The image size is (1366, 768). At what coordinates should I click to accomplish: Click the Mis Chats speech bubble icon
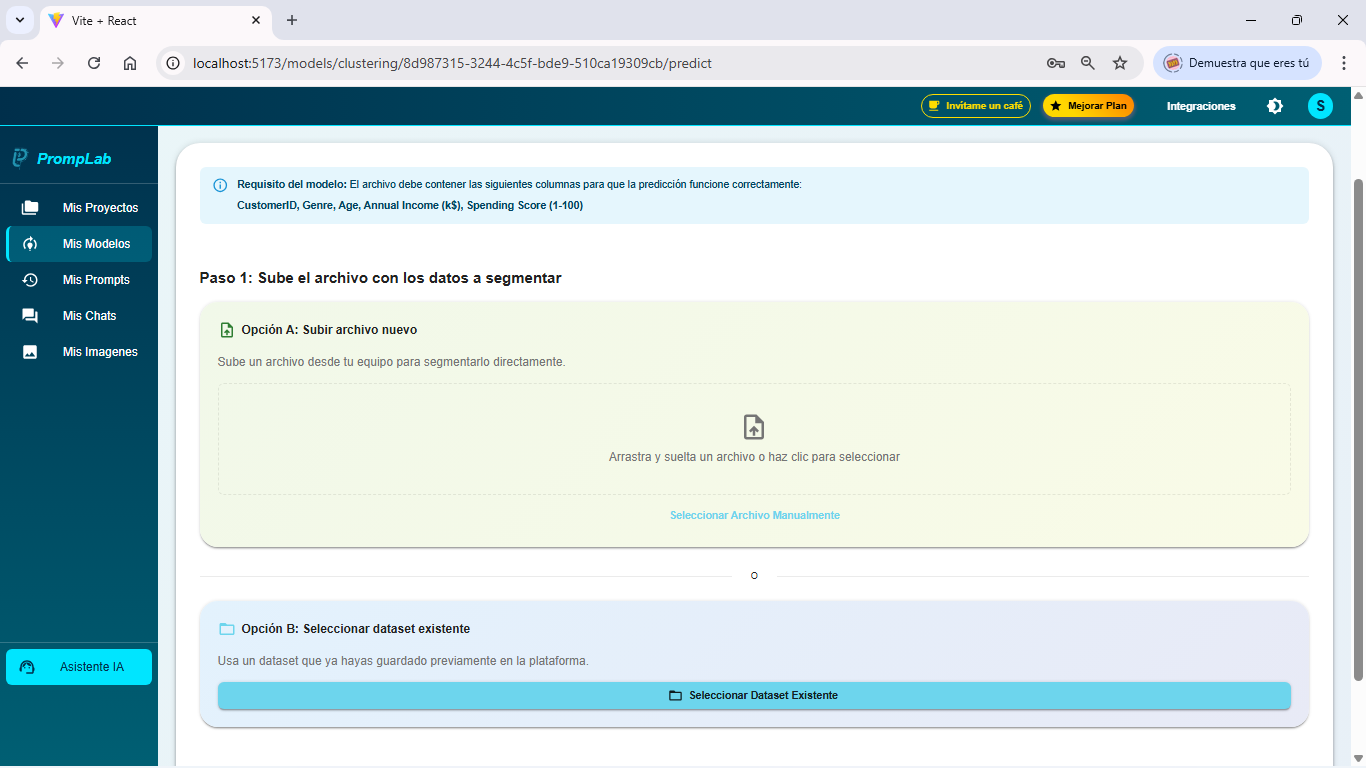[x=30, y=316]
